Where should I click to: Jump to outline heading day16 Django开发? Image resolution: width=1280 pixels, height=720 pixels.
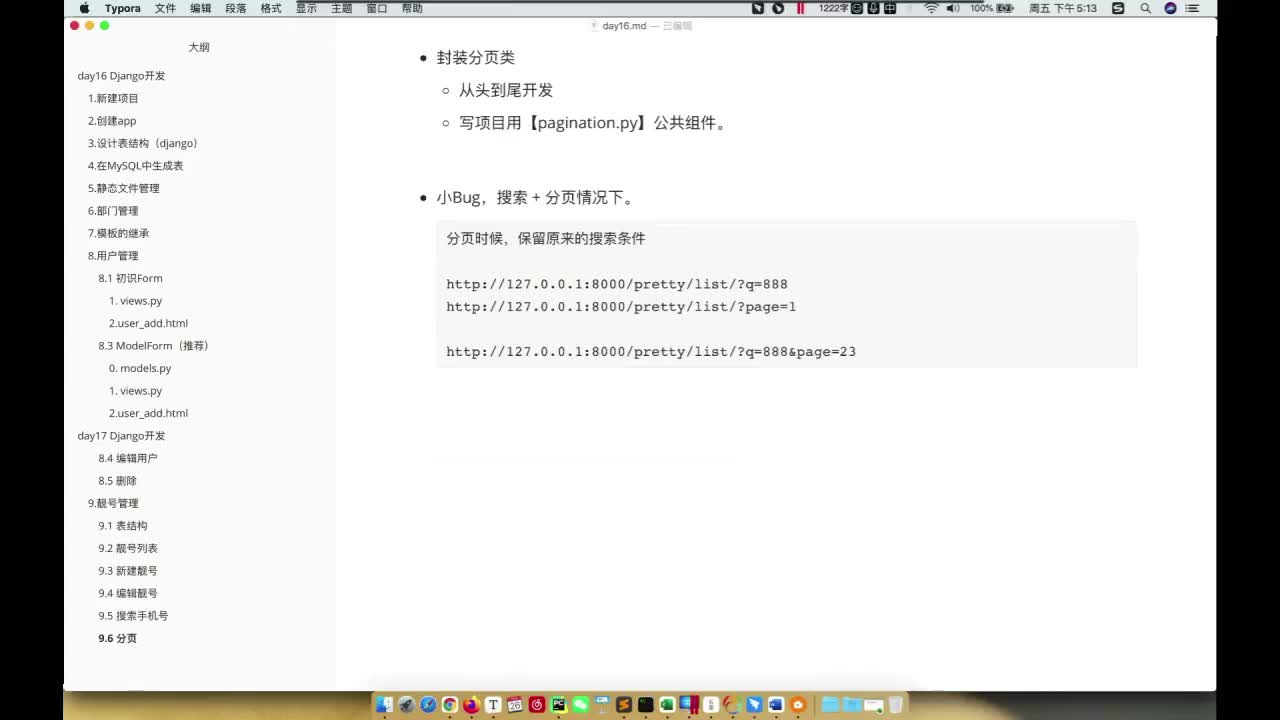pyautogui.click(x=121, y=76)
